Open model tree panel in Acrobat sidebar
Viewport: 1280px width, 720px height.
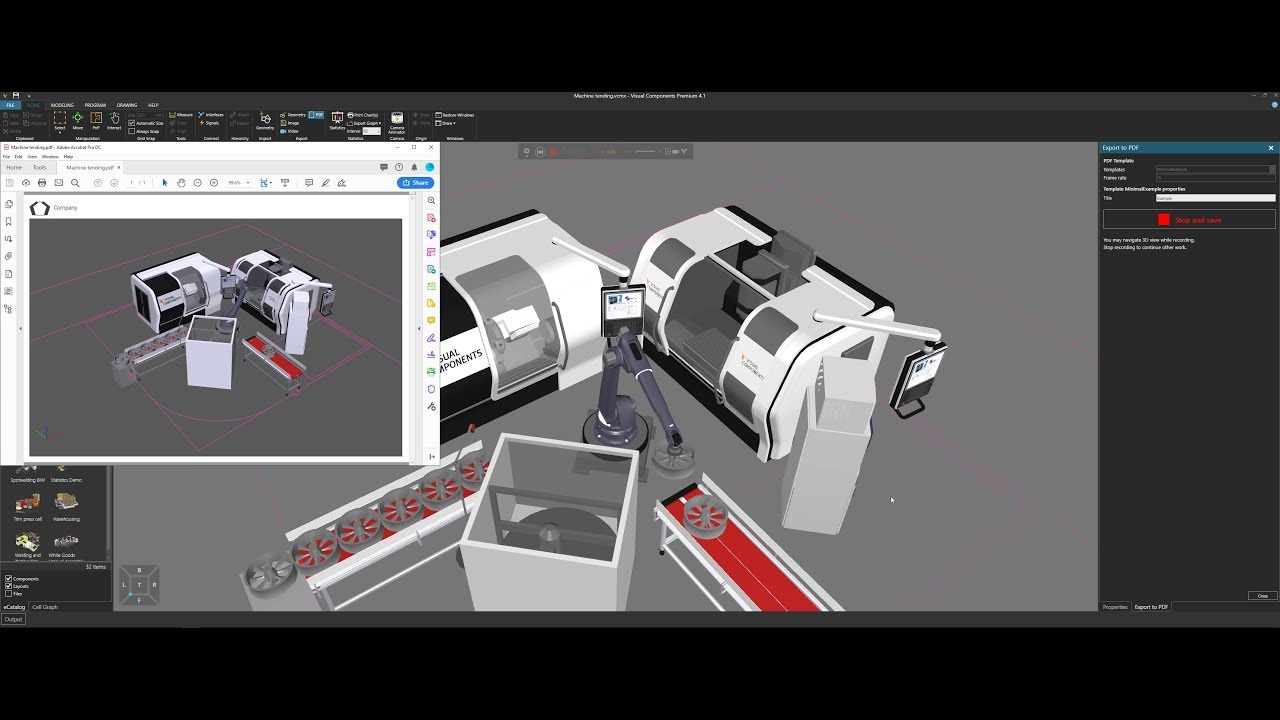pos(9,309)
